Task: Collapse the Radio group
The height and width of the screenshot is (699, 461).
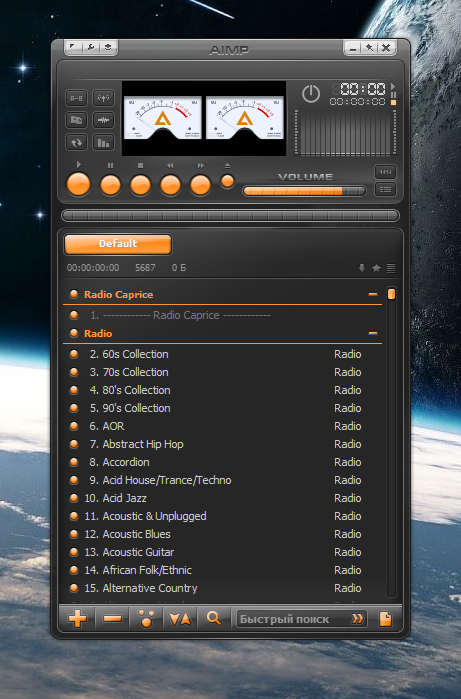Action: click(373, 333)
